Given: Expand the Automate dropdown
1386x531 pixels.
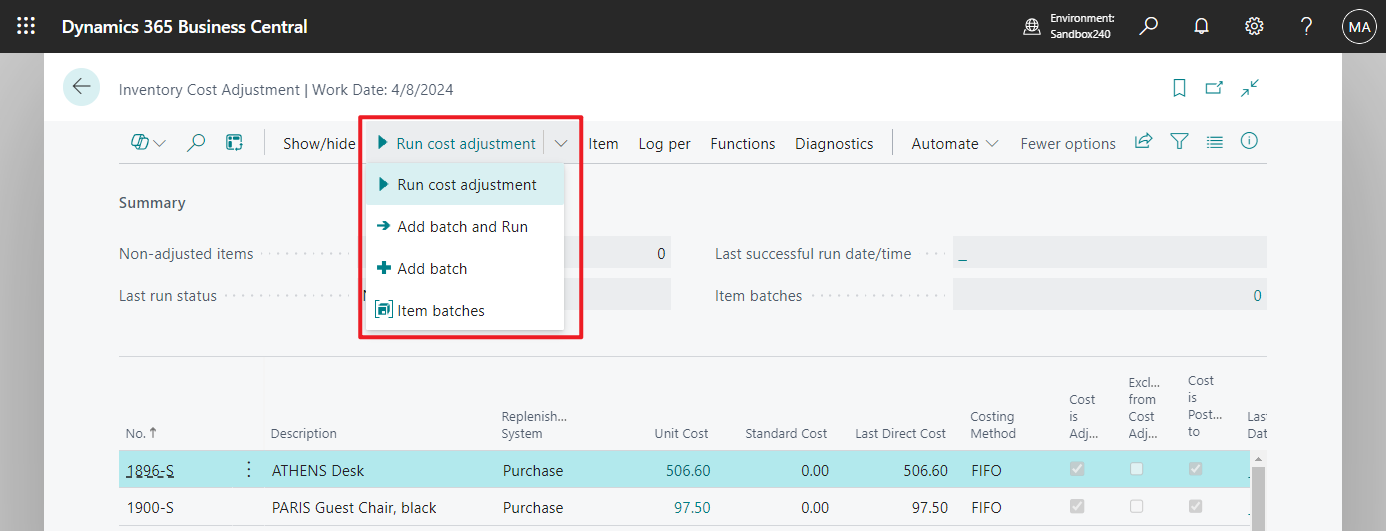Looking at the screenshot, I should point(955,144).
